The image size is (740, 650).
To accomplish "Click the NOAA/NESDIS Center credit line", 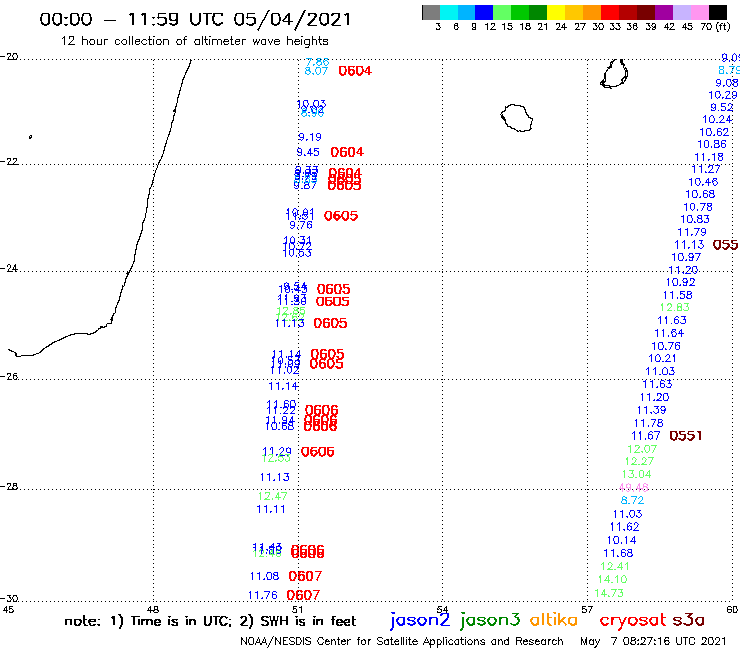I will [402, 641].
